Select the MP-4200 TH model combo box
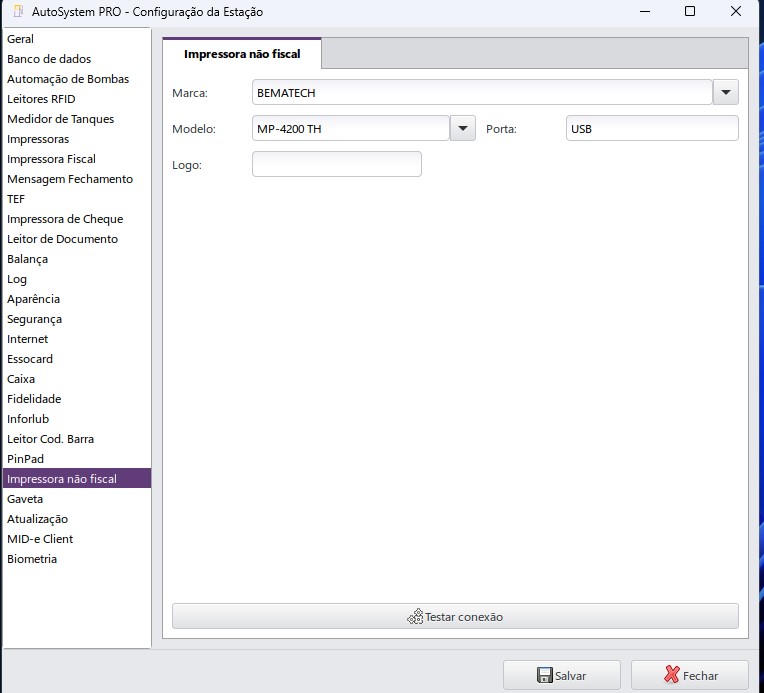Viewport: 764px width, 693px height. 351,128
